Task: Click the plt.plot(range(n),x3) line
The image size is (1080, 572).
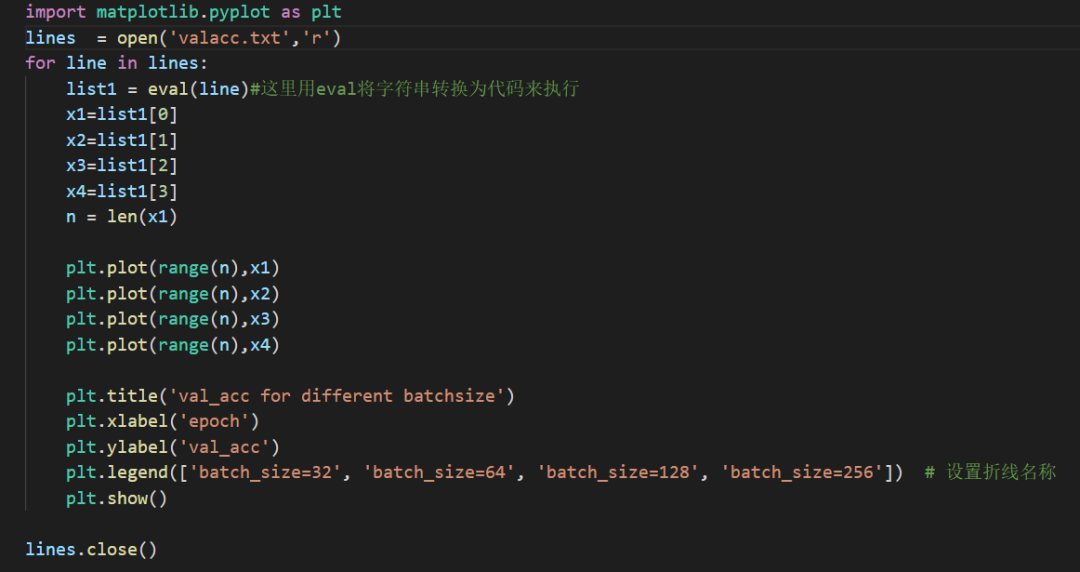Action: pyautogui.click(x=173, y=319)
